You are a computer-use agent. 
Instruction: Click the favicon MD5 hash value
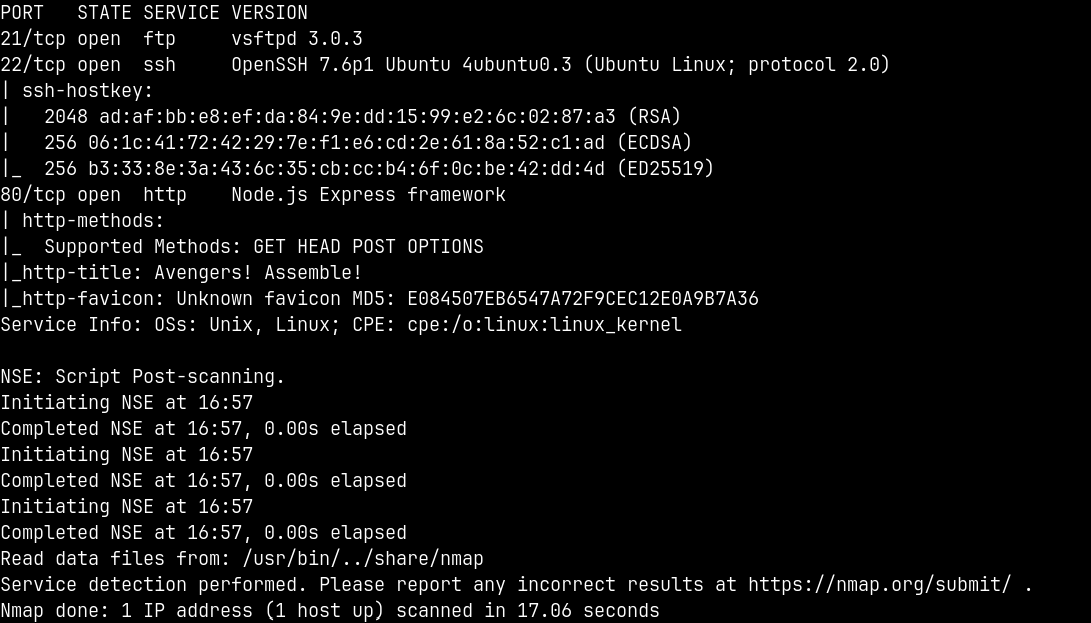(x=582, y=299)
